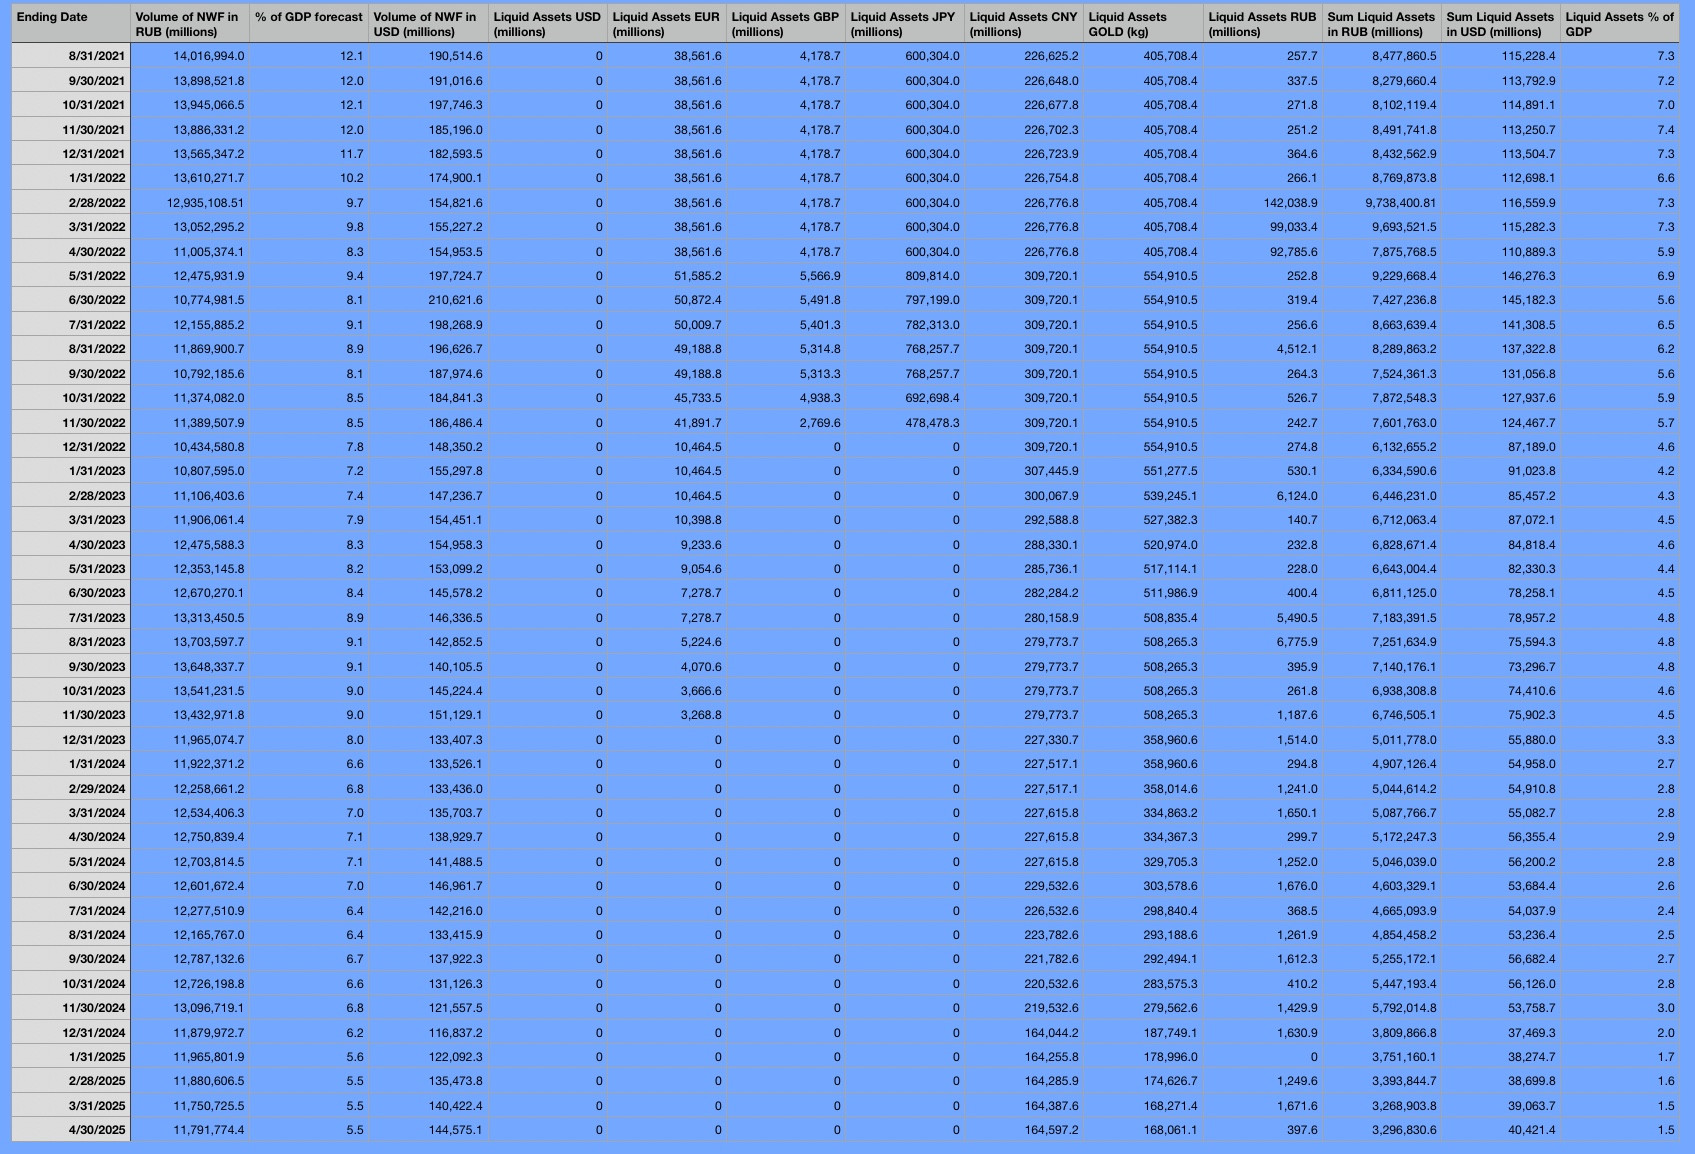This screenshot has height=1154, width=1695.
Task: Click cell 7,427,236.8 for 6/30/2022
Action: coord(1382,300)
